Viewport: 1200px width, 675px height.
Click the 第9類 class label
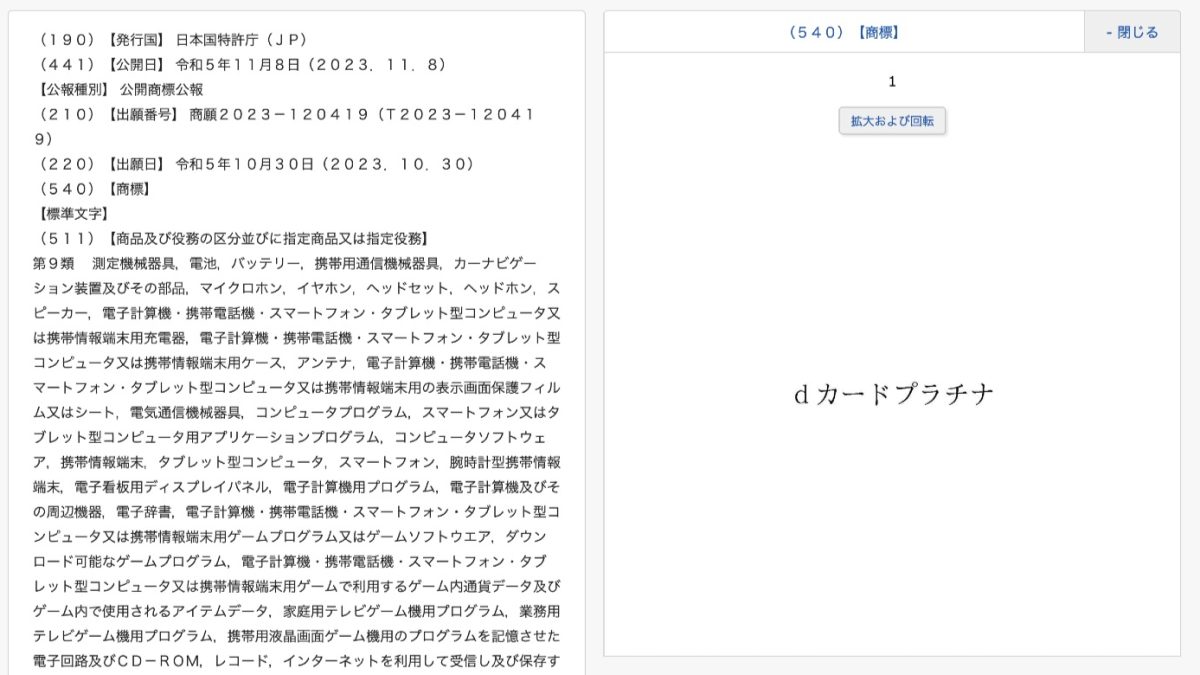point(54,264)
